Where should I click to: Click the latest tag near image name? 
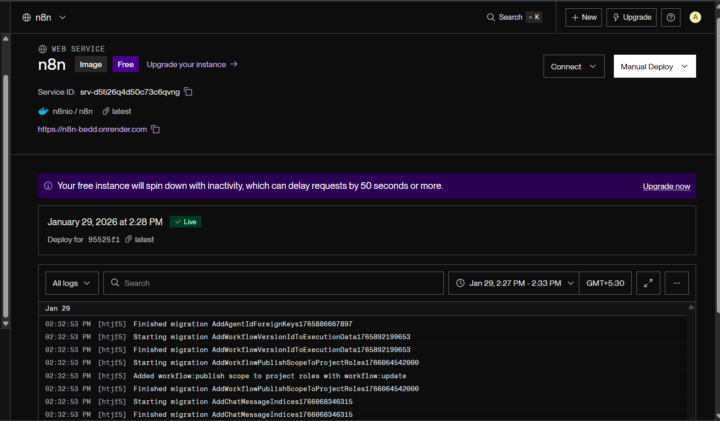pyautogui.click(x=117, y=111)
